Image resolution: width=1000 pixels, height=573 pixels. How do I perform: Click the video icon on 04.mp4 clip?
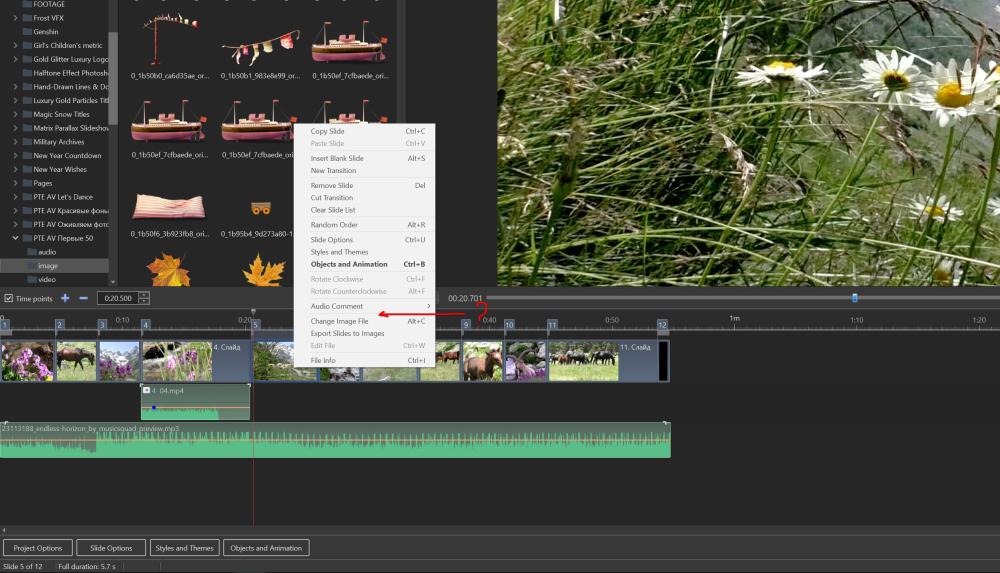147,390
